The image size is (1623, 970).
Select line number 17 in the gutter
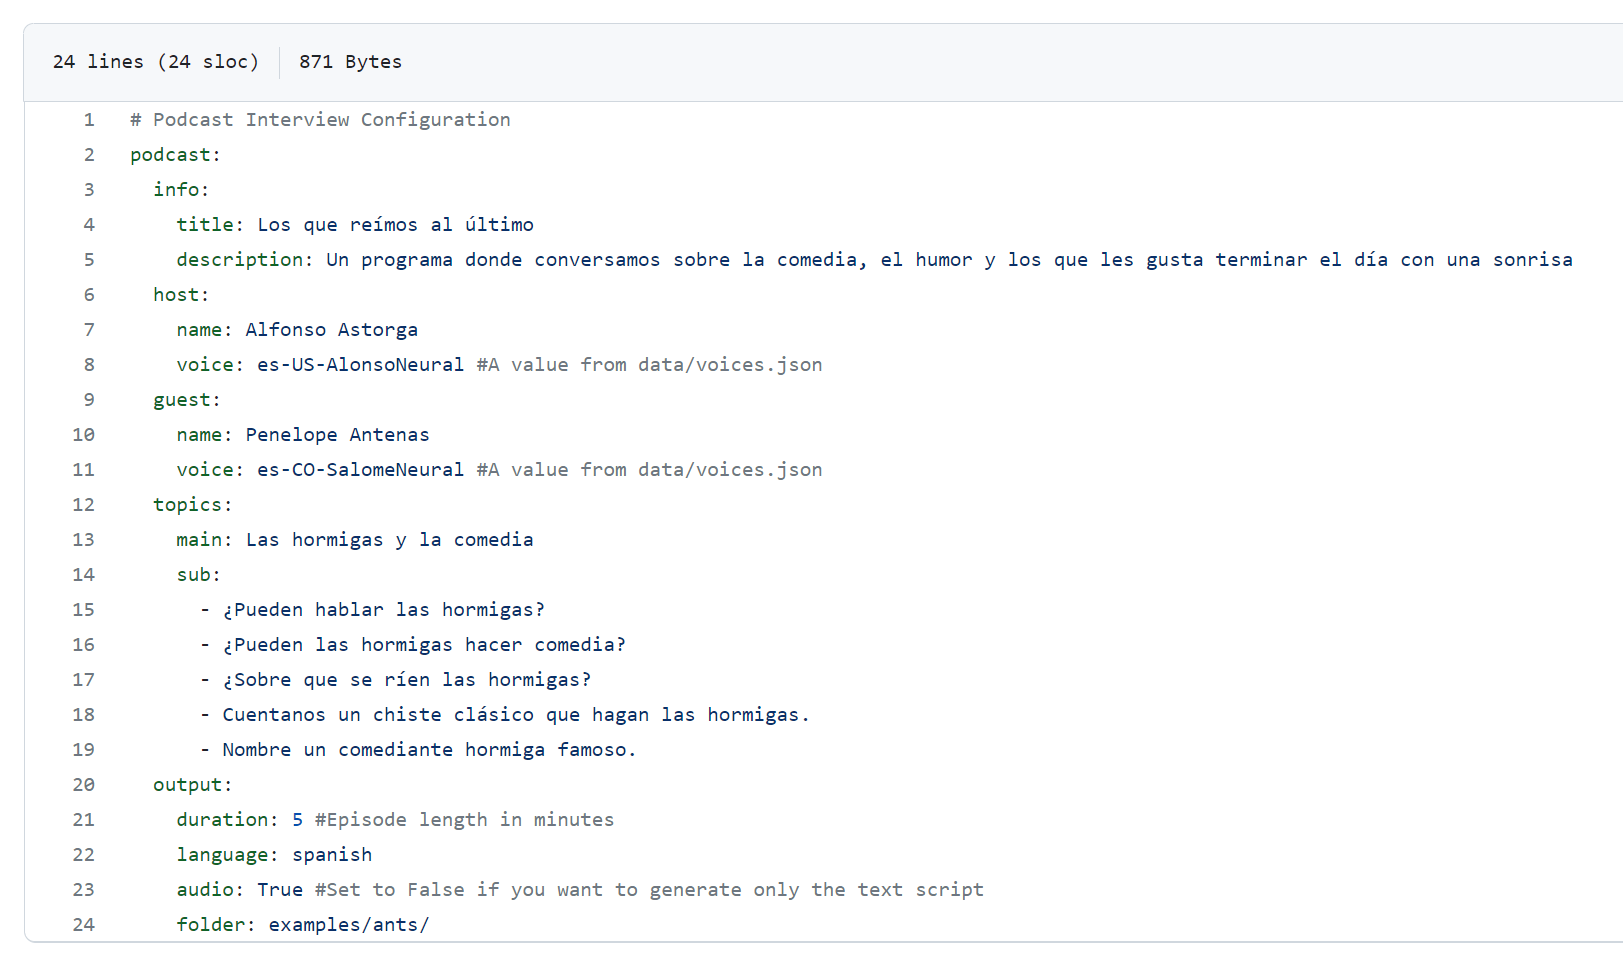(x=84, y=680)
